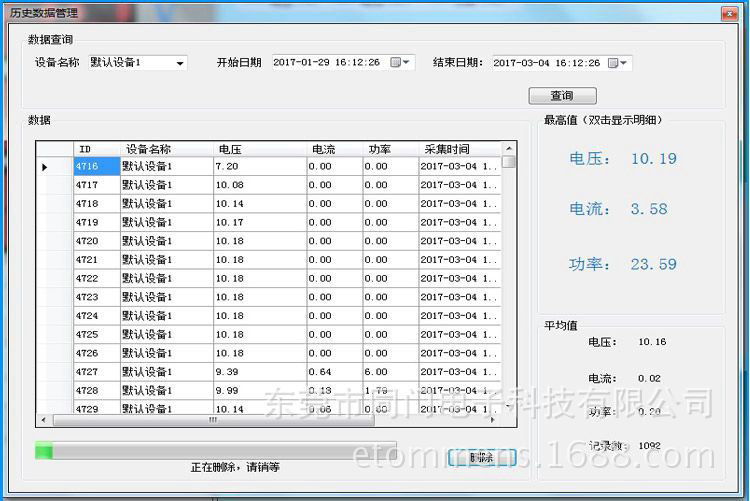
Task: Click the 查询 query button
Action: 562,96
